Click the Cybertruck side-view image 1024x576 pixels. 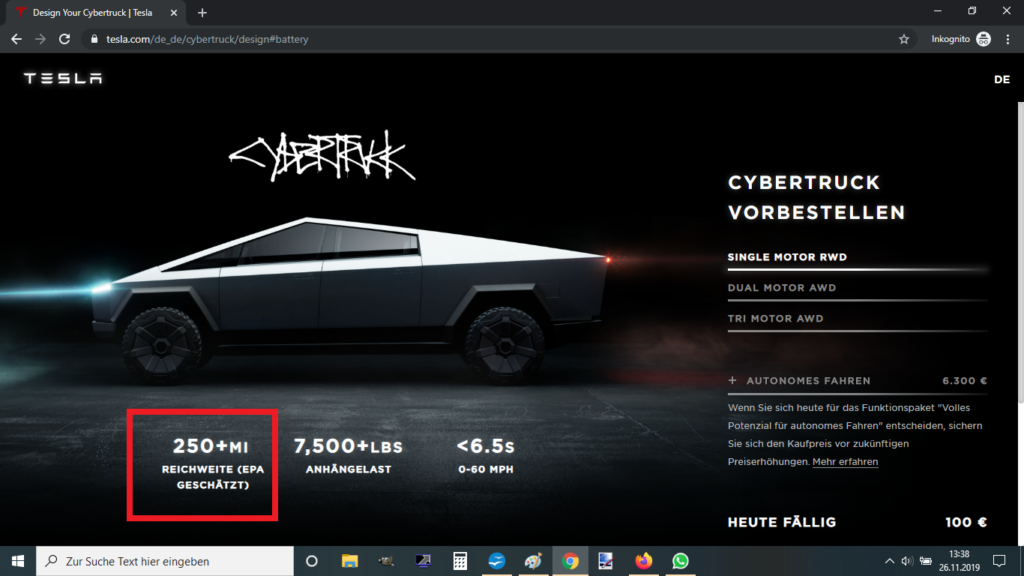point(351,300)
